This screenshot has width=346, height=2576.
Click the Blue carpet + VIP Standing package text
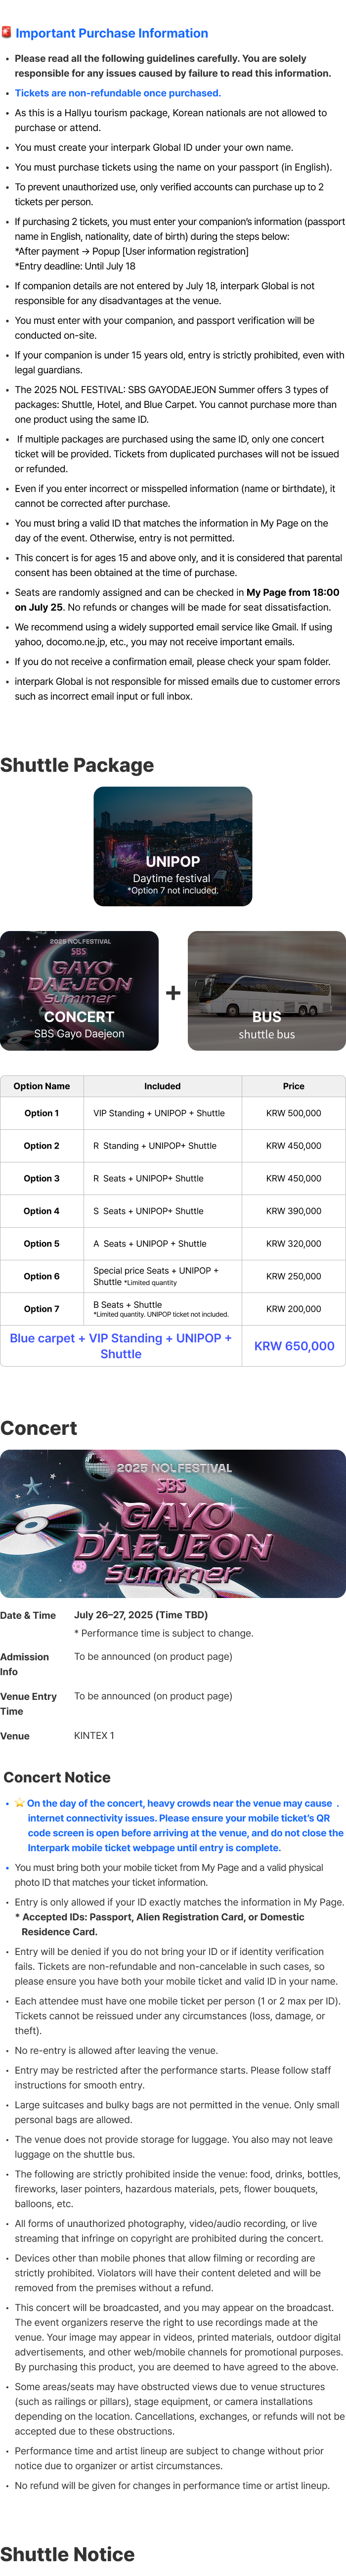[121, 1346]
